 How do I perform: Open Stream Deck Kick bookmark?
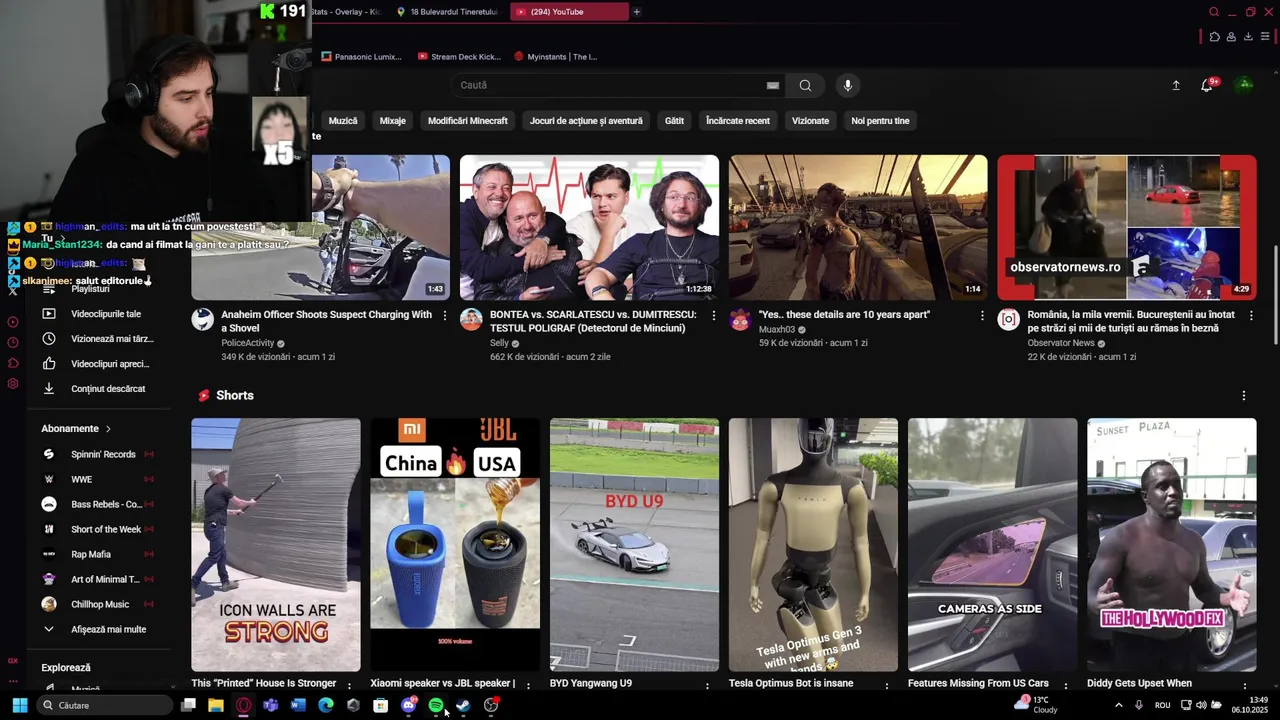coord(459,57)
